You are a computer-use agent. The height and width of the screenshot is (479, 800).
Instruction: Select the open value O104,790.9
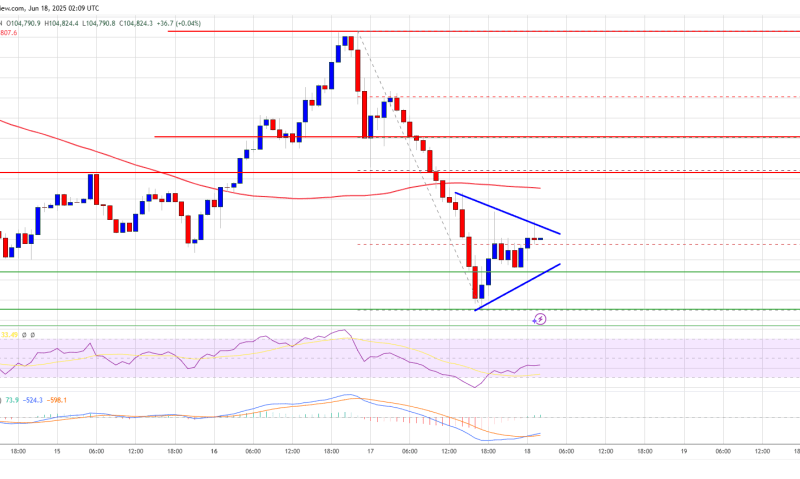point(21,23)
